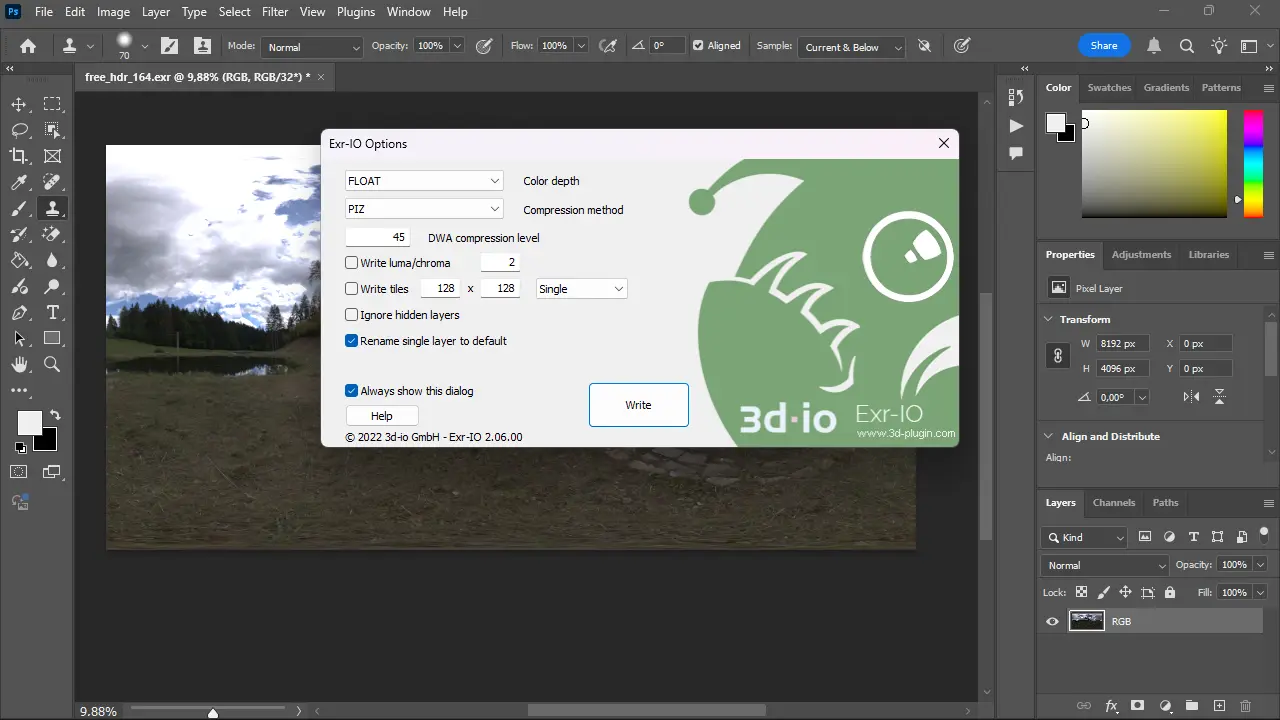
Task: Create new layer plus icon
Action: coord(1218,706)
